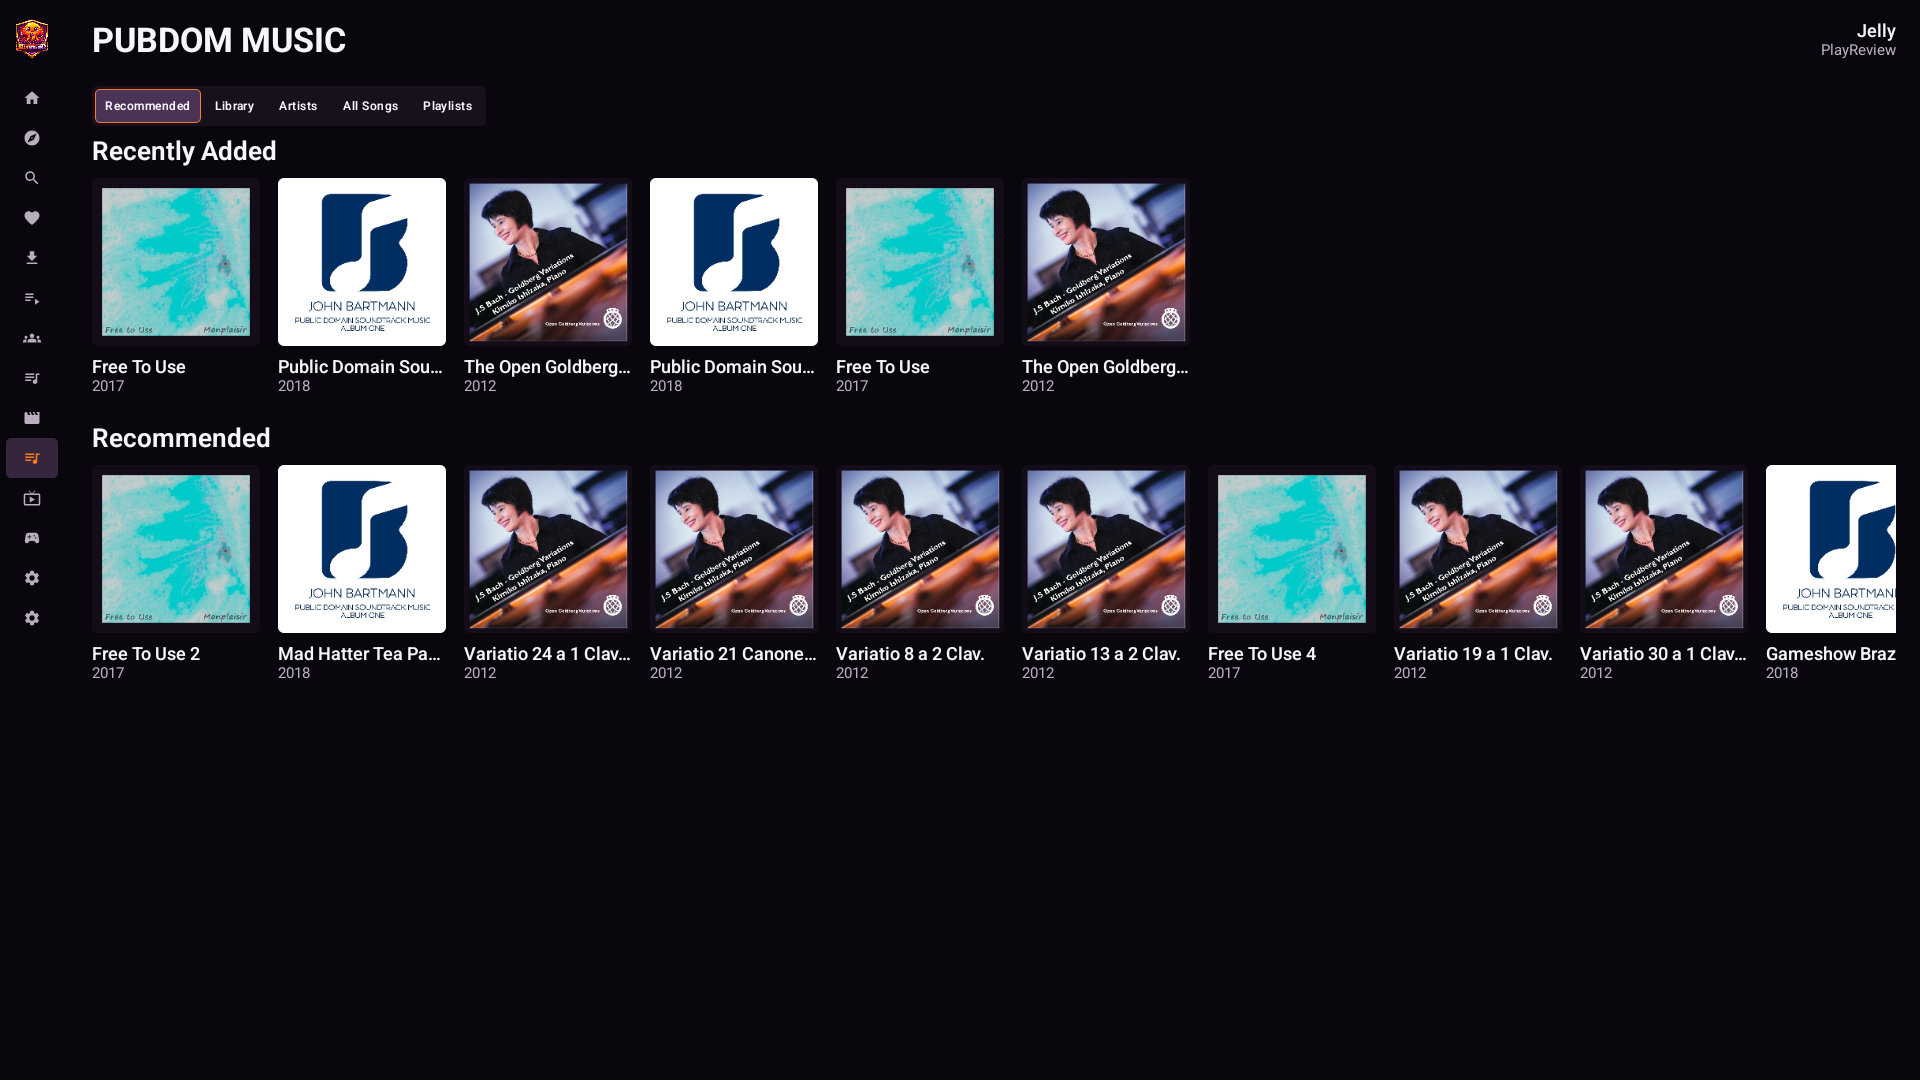Click the 'Variatio 8 a 2 Clav.' title

click(x=910, y=654)
